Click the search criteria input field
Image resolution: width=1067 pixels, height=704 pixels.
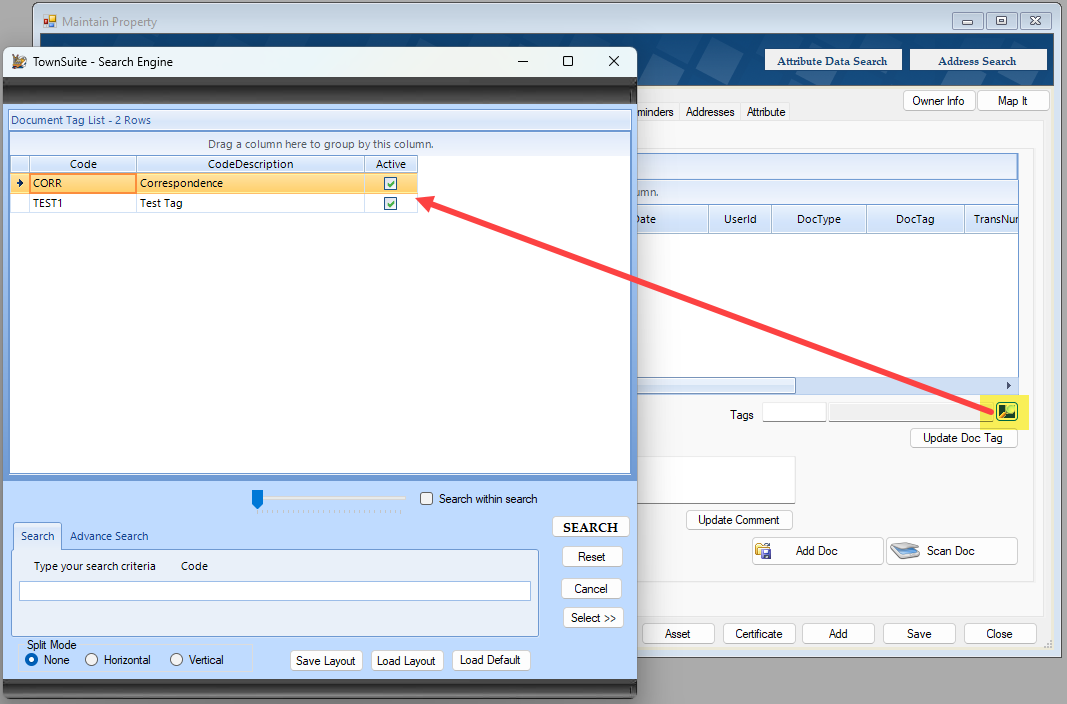[274, 590]
